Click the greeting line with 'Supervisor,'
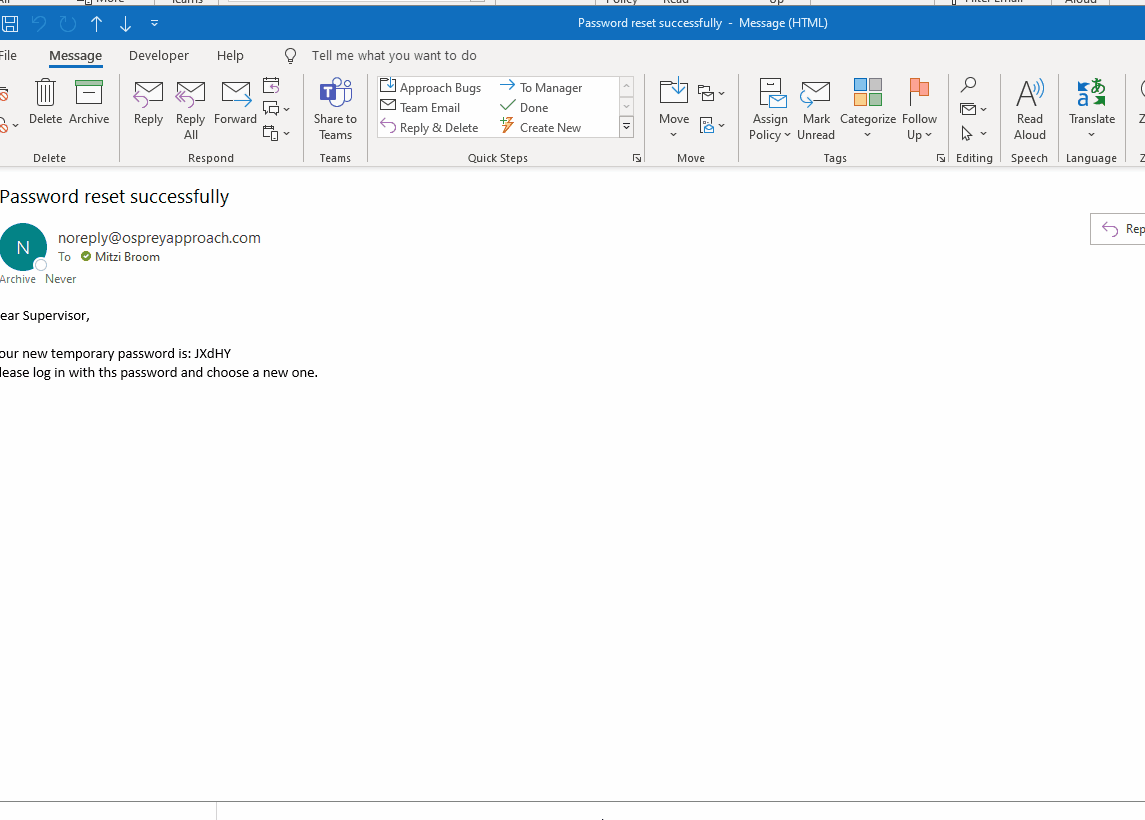1145x820 pixels. (x=45, y=315)
